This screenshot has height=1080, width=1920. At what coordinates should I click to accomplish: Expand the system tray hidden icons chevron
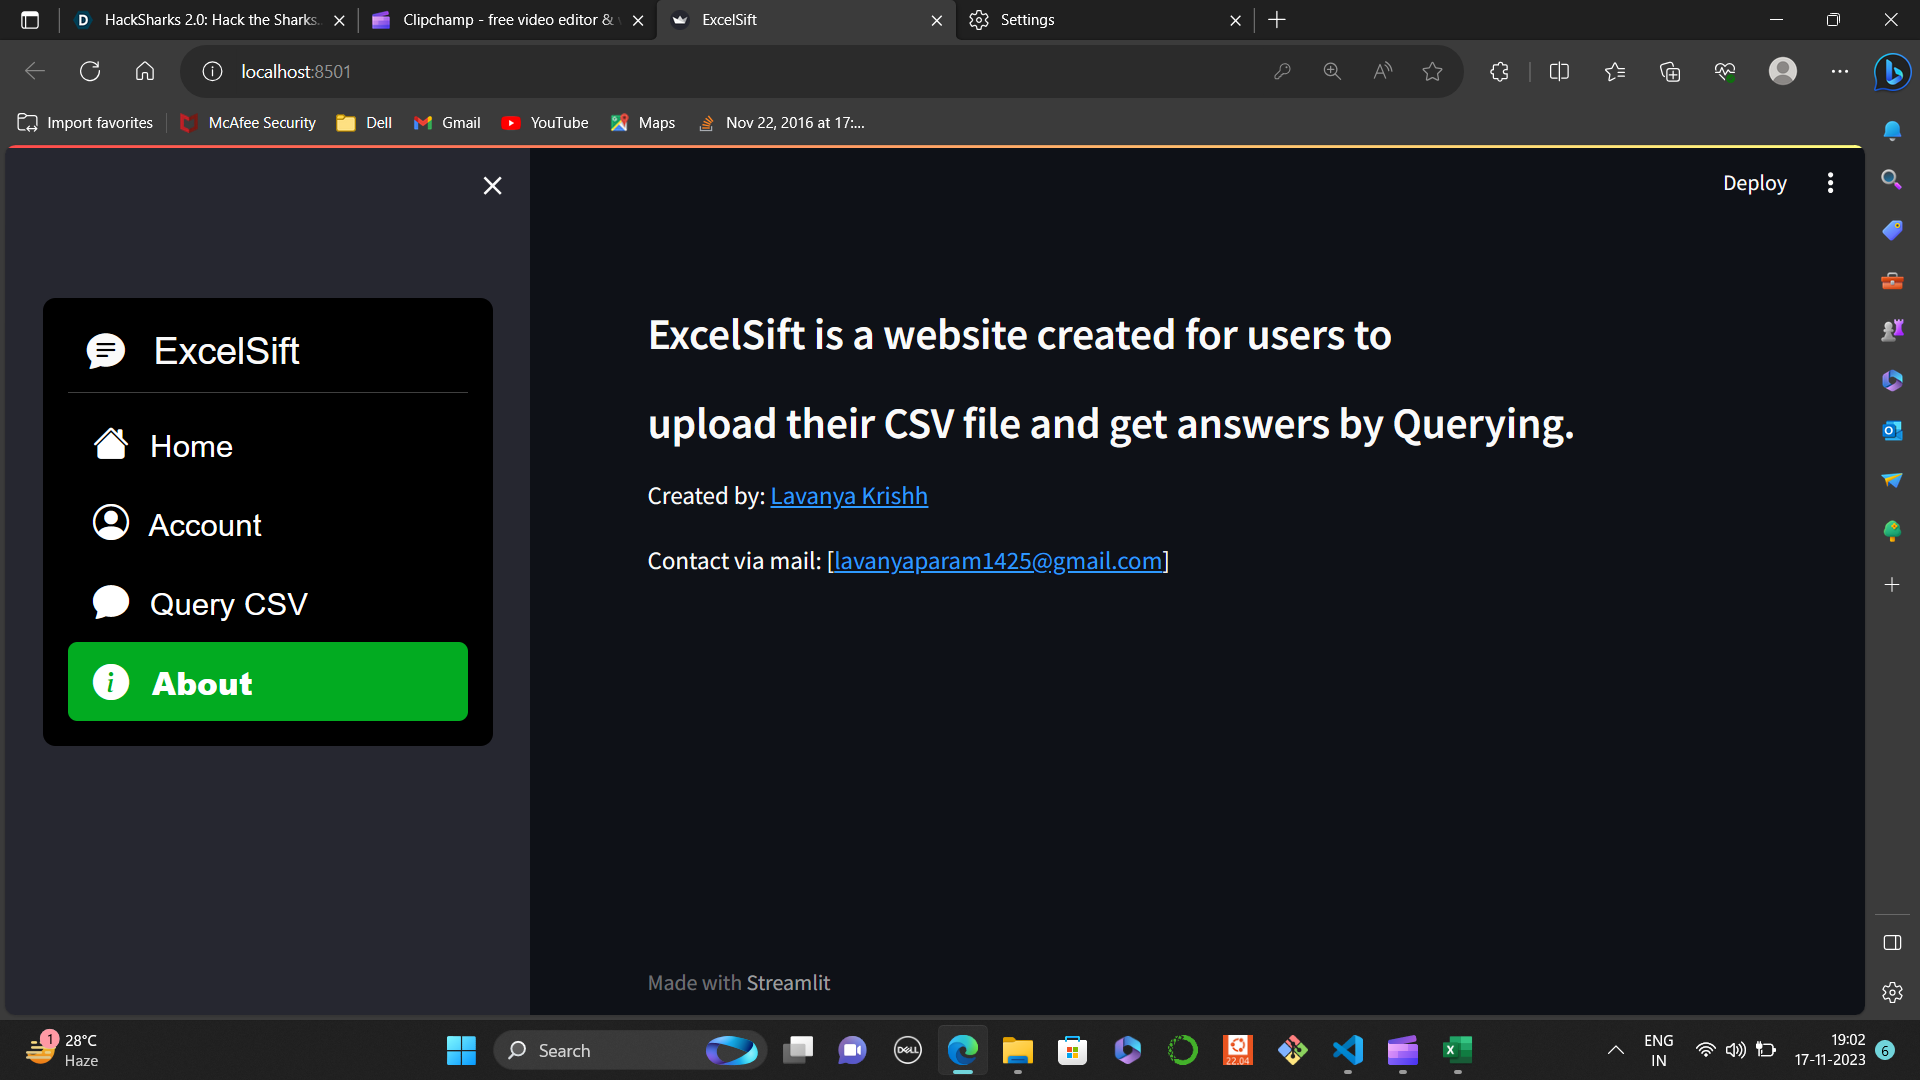click(x=1615, y=1050)
